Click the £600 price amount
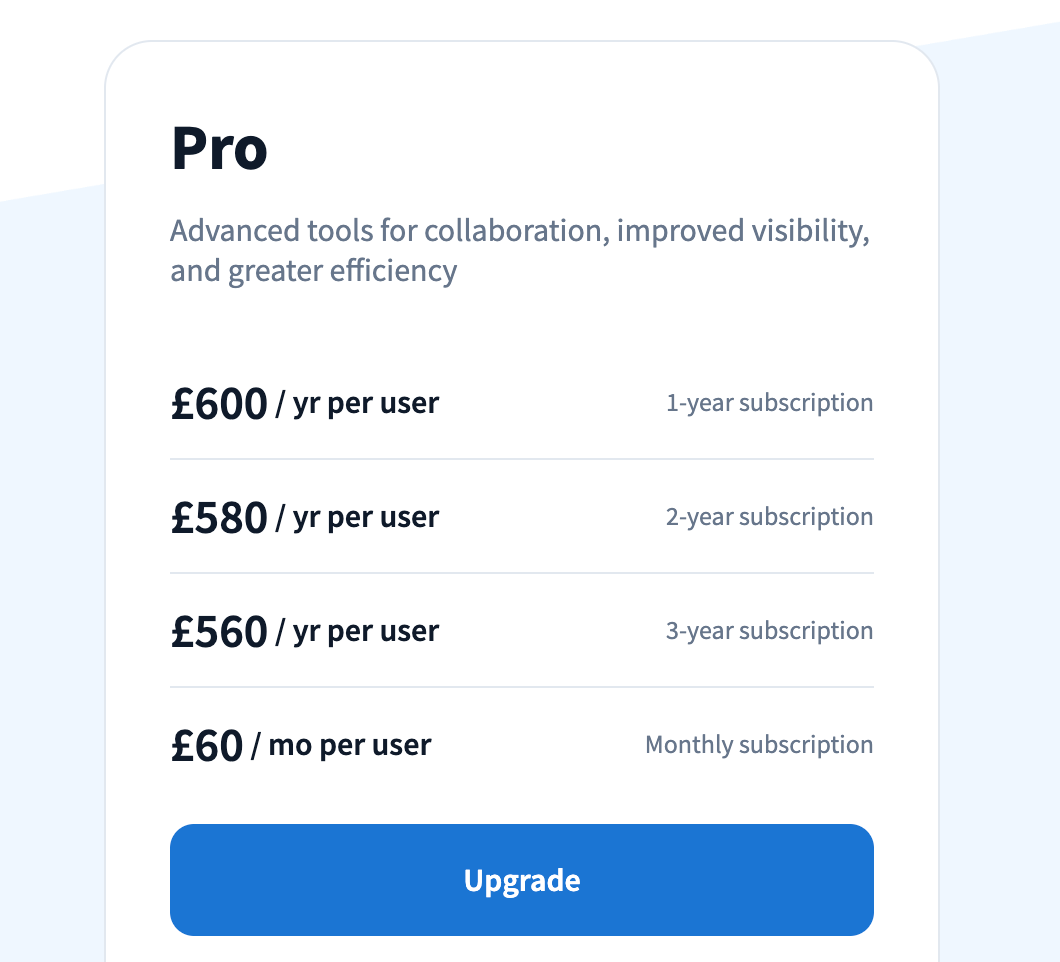 (219, 404)
